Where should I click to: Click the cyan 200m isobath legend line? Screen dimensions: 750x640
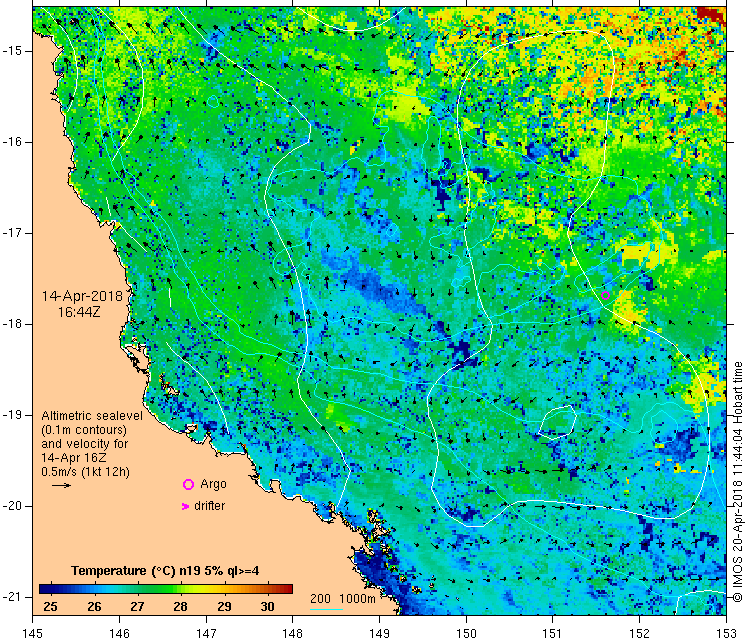point(326,609)
